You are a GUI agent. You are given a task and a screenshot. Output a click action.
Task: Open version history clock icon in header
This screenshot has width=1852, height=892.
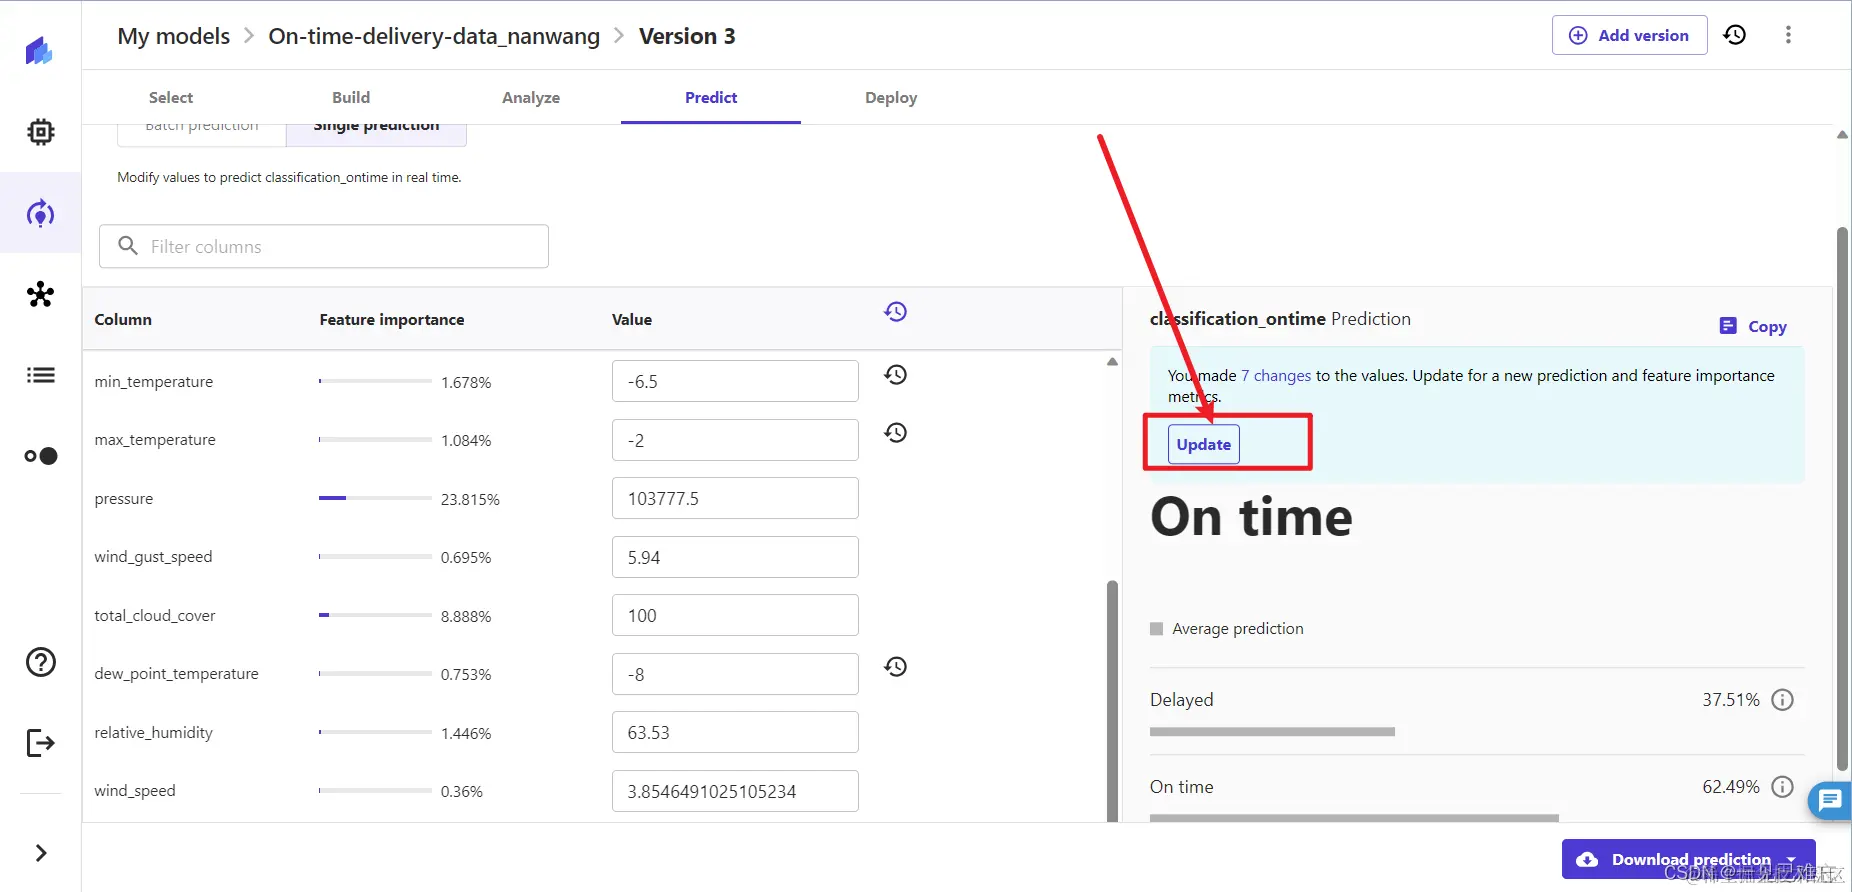[x=1735, y=35]
